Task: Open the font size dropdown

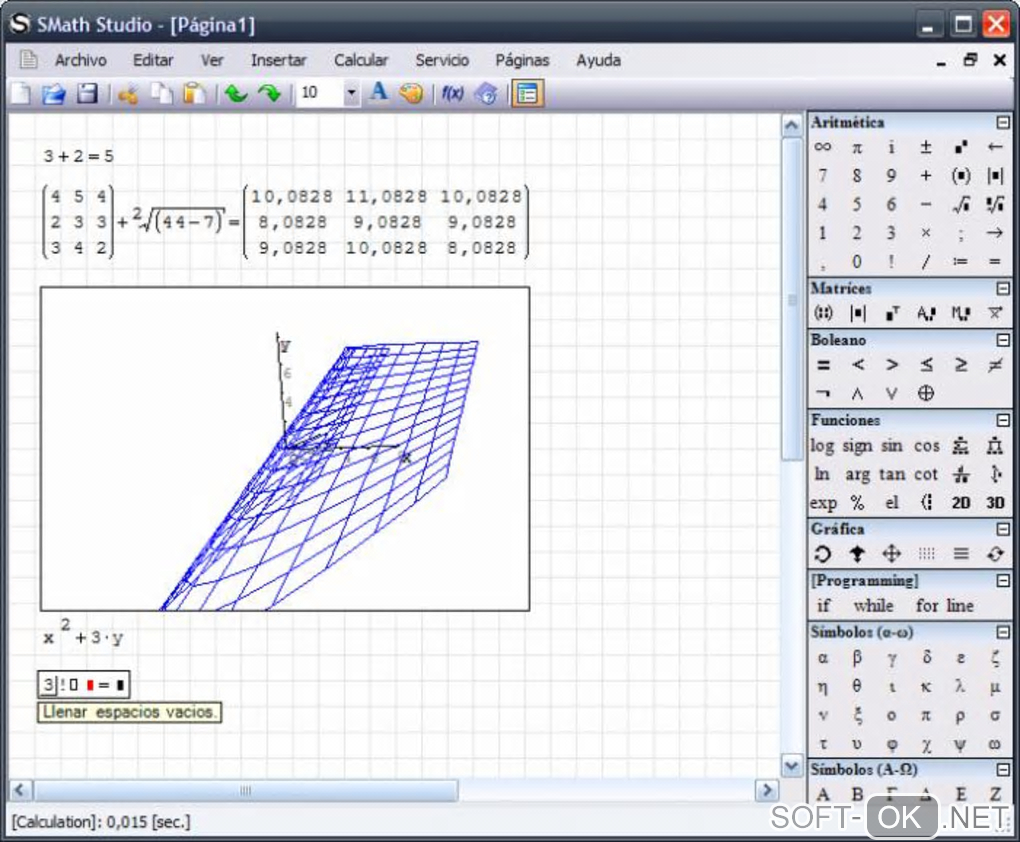Action: coord(351,94)
